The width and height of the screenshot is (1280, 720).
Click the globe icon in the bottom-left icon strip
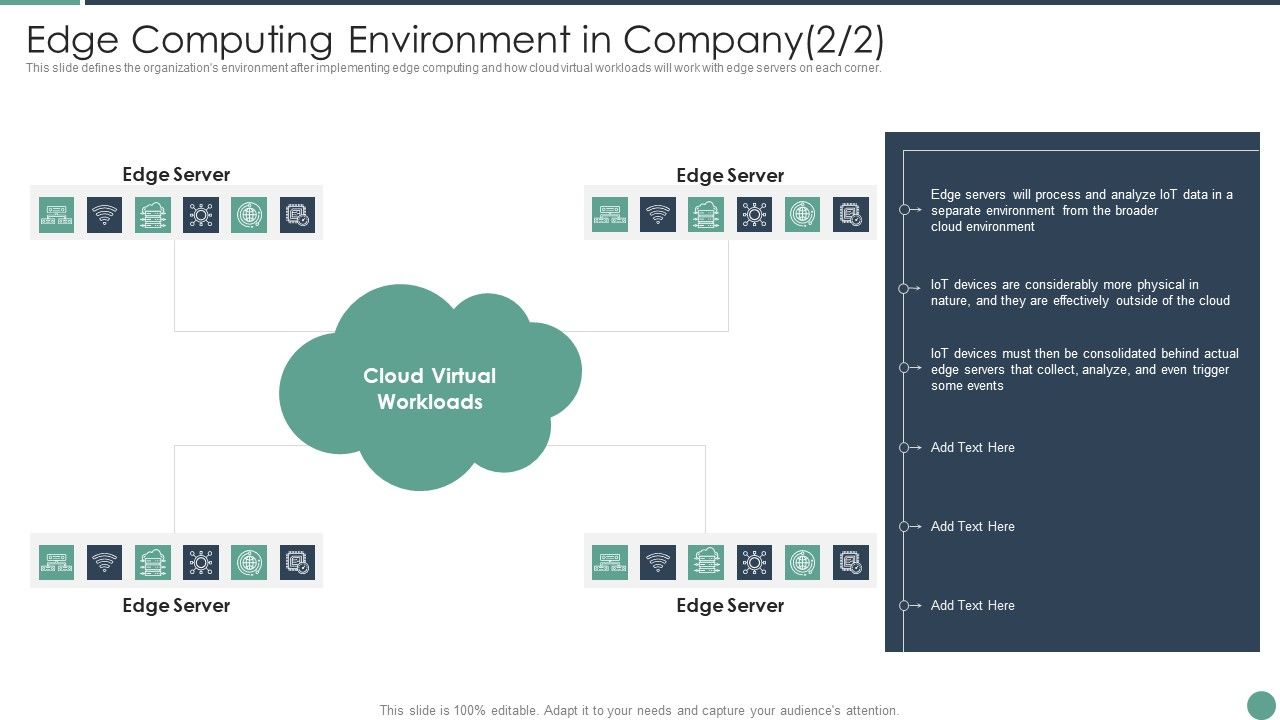click(249, 562)
